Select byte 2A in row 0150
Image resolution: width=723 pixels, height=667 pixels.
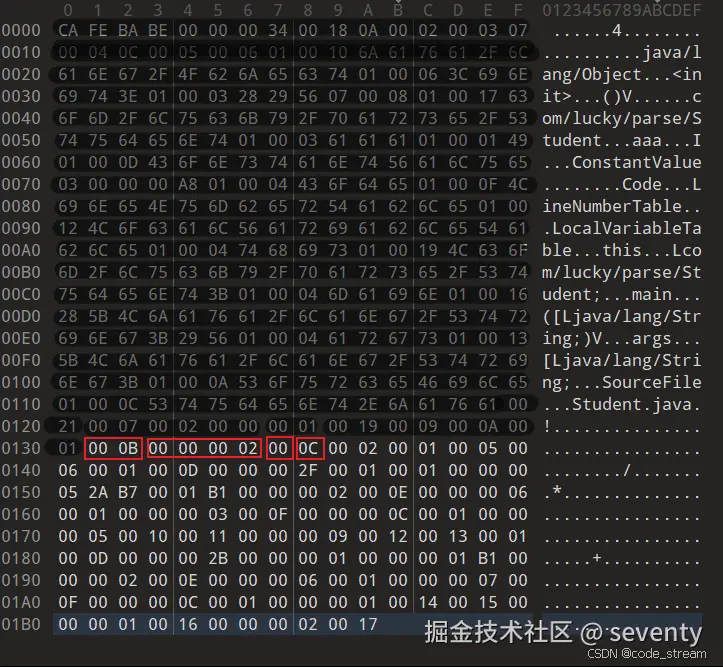click(x=98, y=492)
